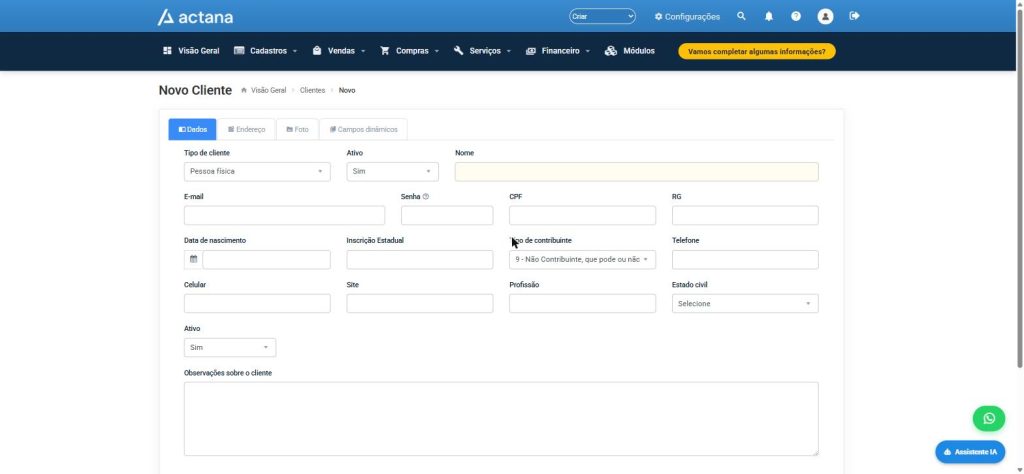Image resolution: width=1024 pixels, height=474 pixels.
Task: Go to Visão Geral breadcrumb link
Action: point(268,91)
